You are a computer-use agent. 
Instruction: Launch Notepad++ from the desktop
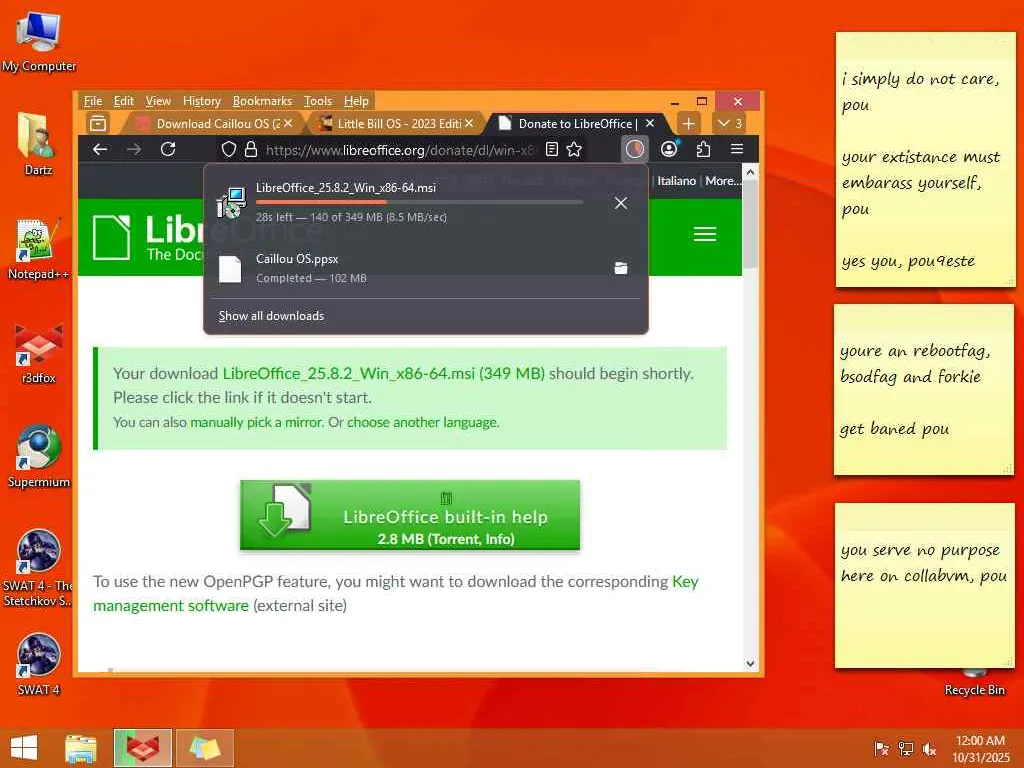pyautogui.click(x=38, y=248)
